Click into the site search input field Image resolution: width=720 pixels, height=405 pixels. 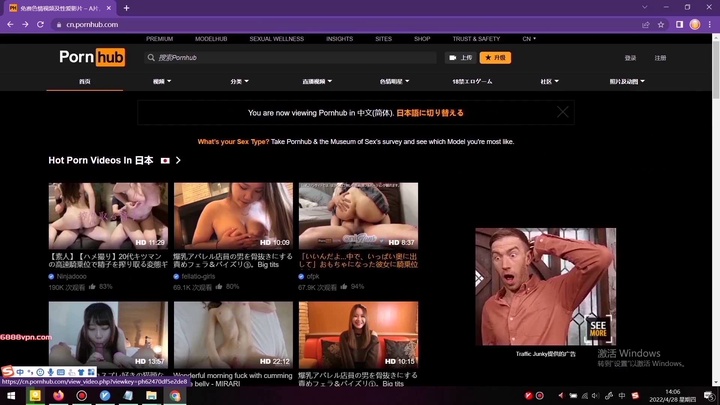click(x=290, y=58)
